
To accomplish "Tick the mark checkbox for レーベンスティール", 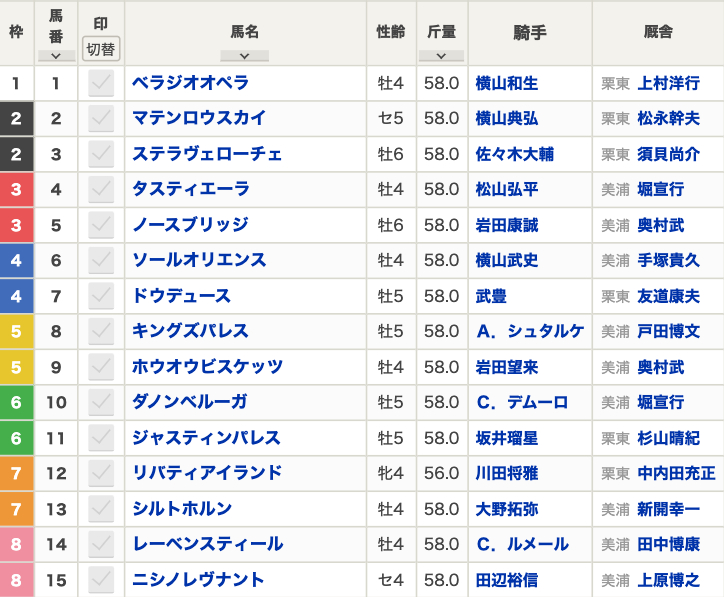I will click(x=101, y=544).
